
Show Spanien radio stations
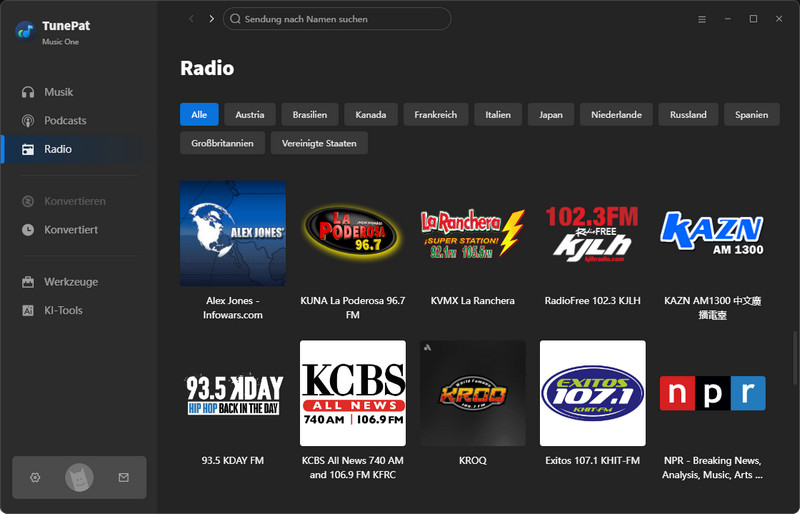coord(752,114)
